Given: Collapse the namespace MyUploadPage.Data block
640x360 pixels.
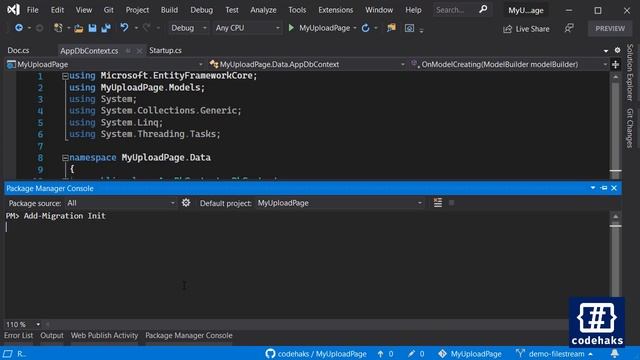Looking at the screenshot, I should 65,158.
